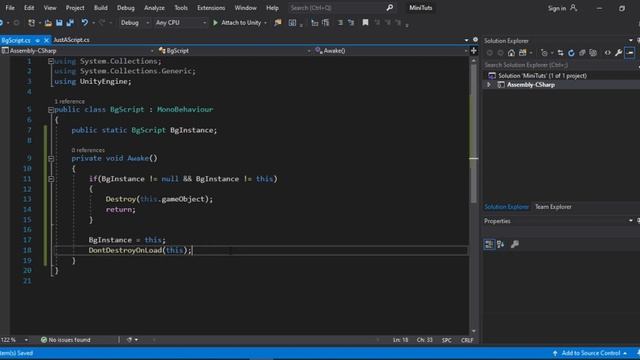
Task: Click the Collapse All icon in Solution Explorer
Action: point(582,53)
